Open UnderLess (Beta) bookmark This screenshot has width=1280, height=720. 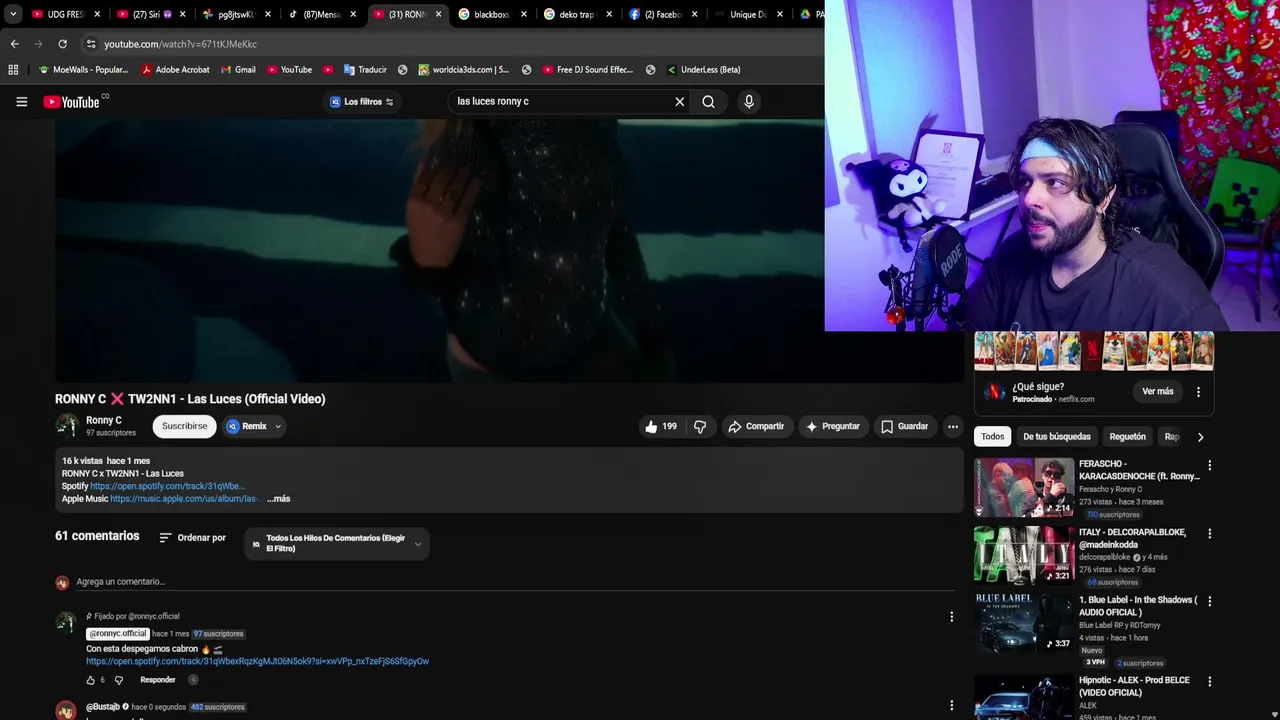pyautogui.click(x=703, y=70)
